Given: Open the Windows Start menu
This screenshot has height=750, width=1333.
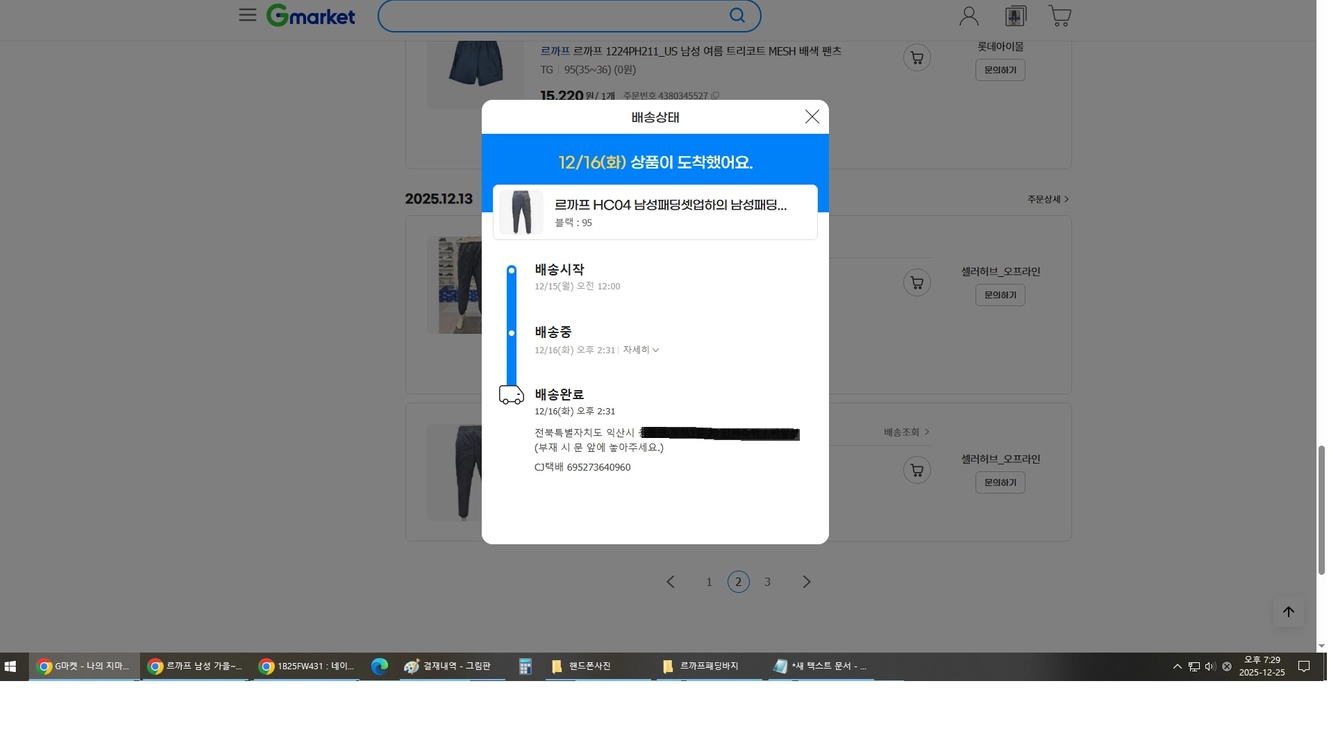Looking at the screenshot, I should 10,666.
